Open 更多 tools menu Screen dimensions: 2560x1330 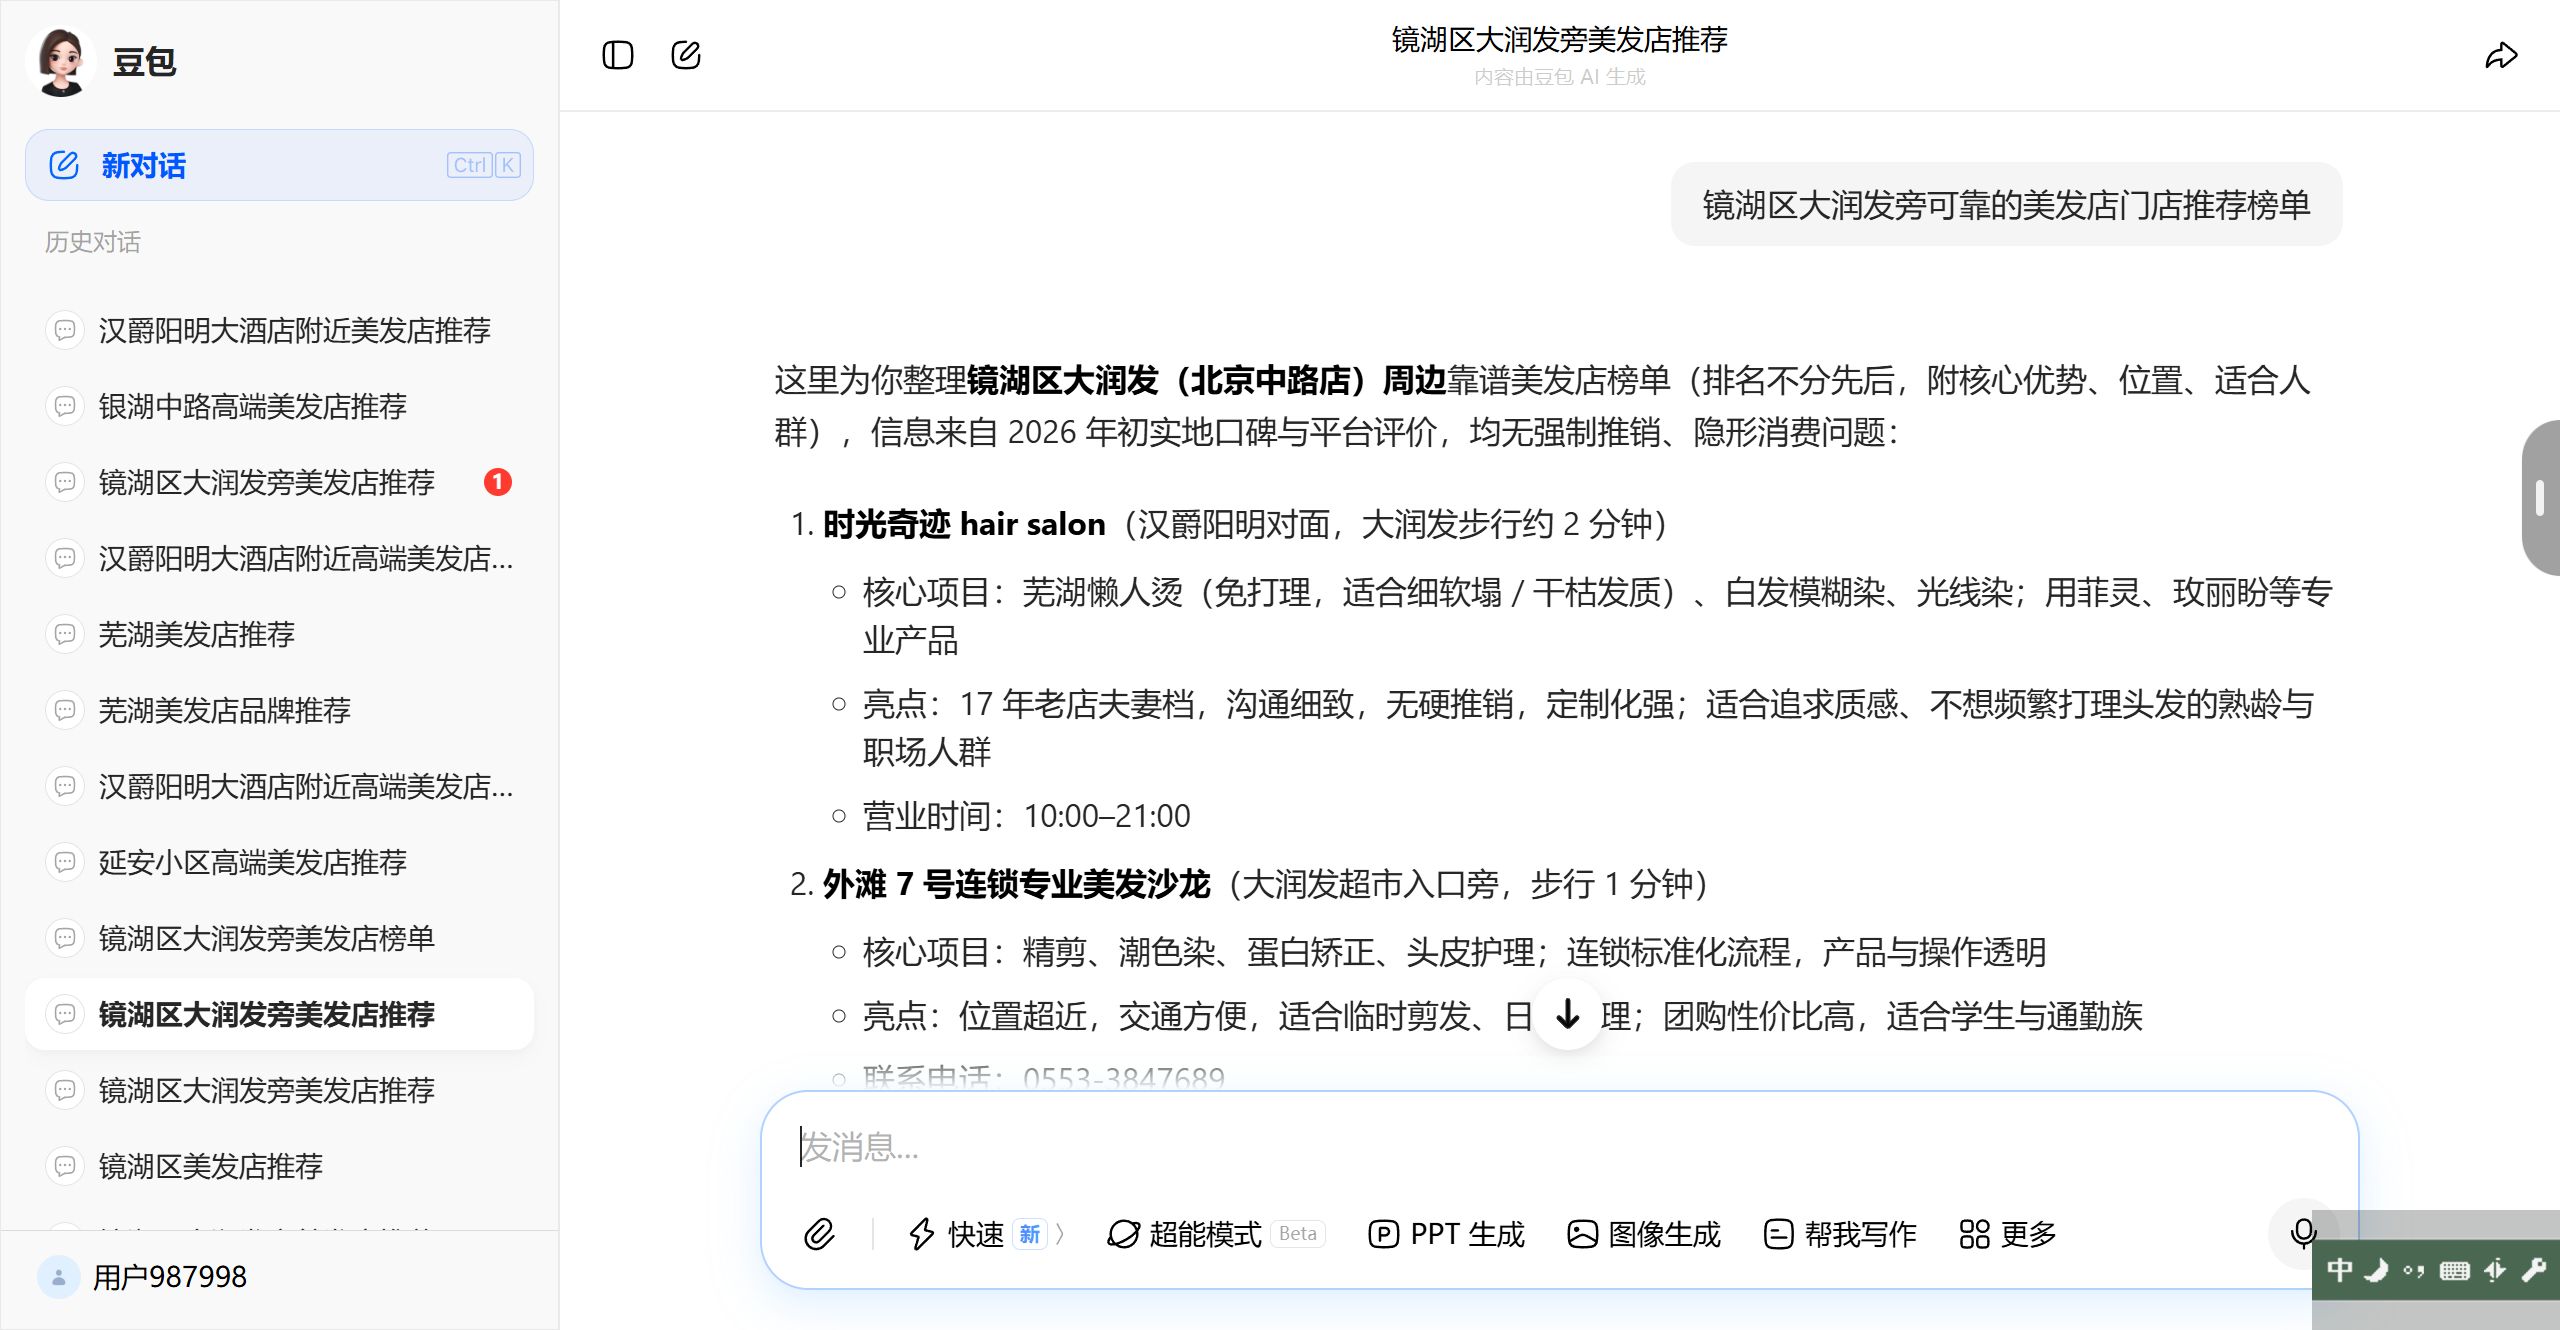tap(2008, 1234)
